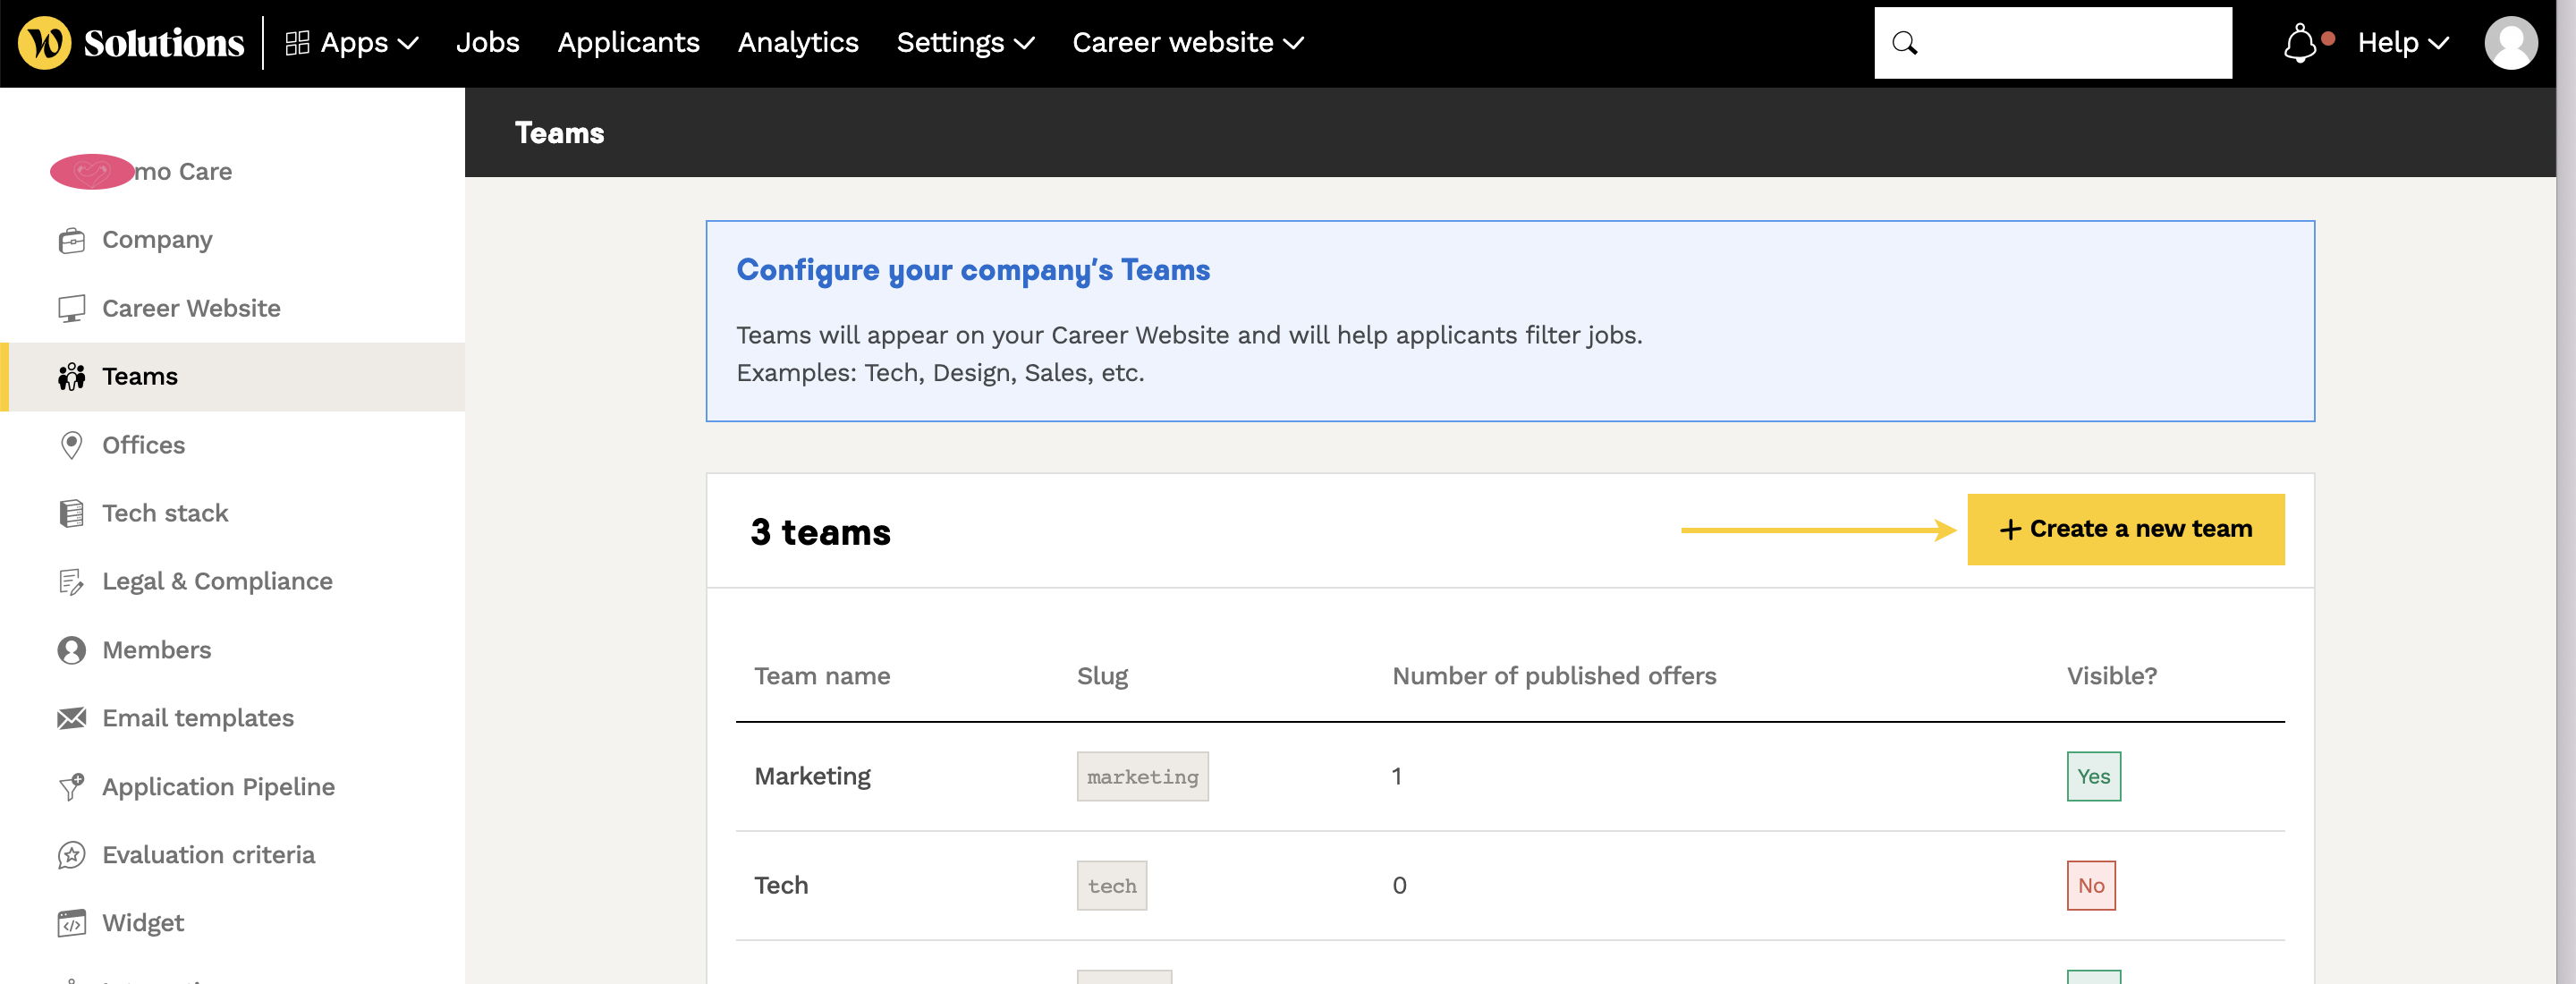Expand the Career website dropdown

(x=1187, y=43)
